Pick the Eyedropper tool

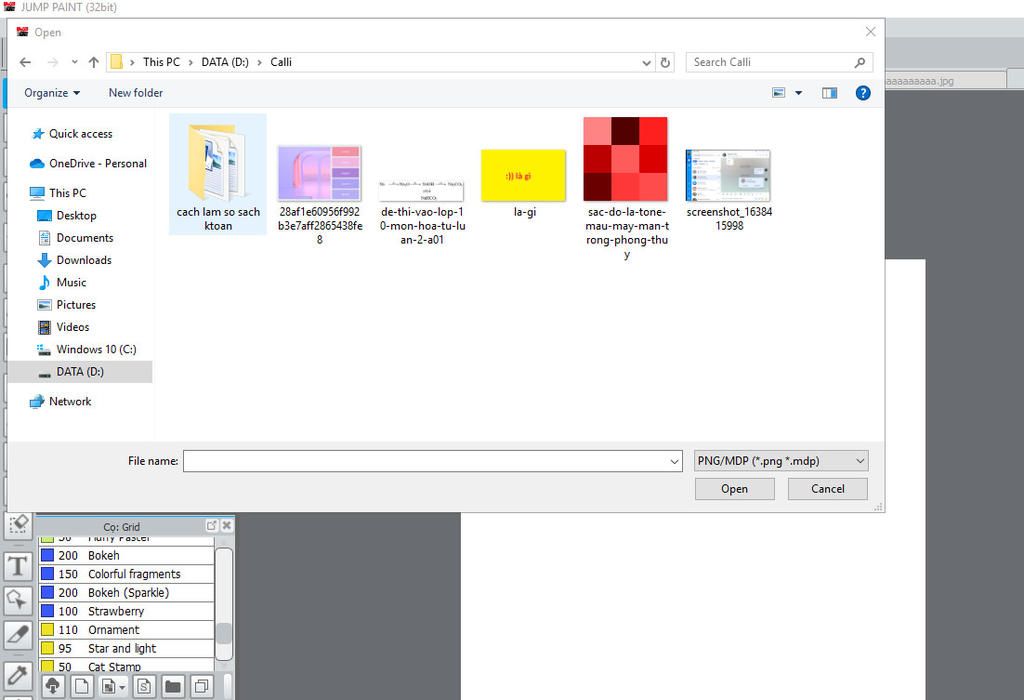[17, 676]
